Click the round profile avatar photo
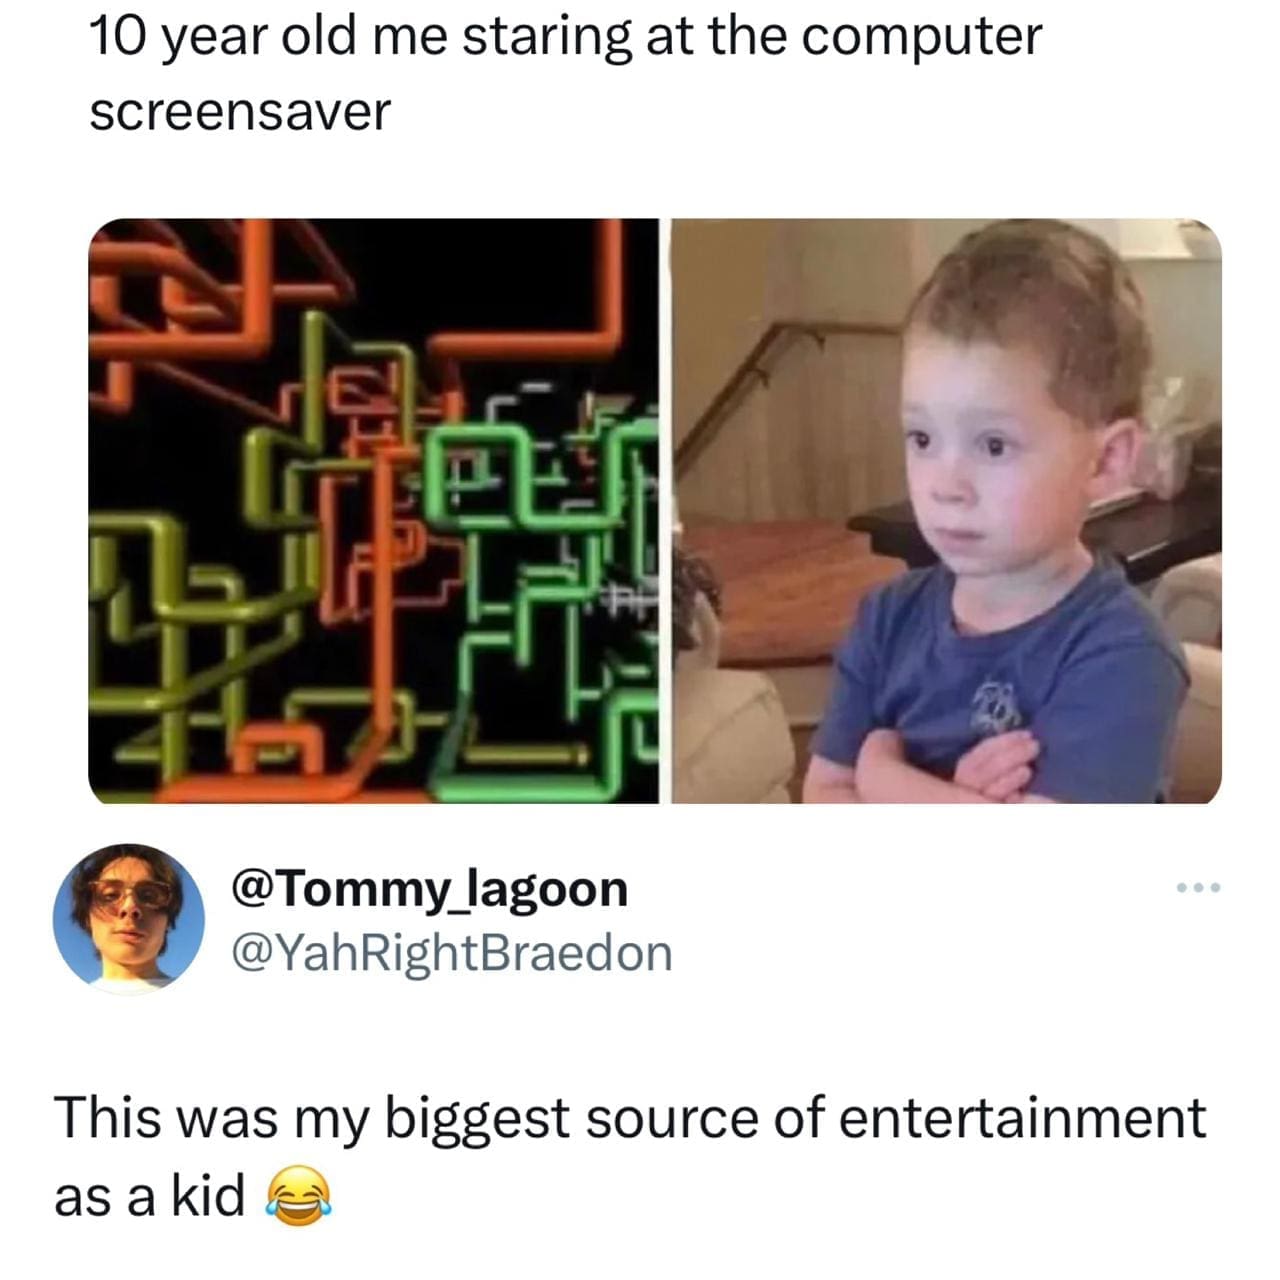The width and height of the screenshot is (1280, 1280). click(x=128, y=918)
